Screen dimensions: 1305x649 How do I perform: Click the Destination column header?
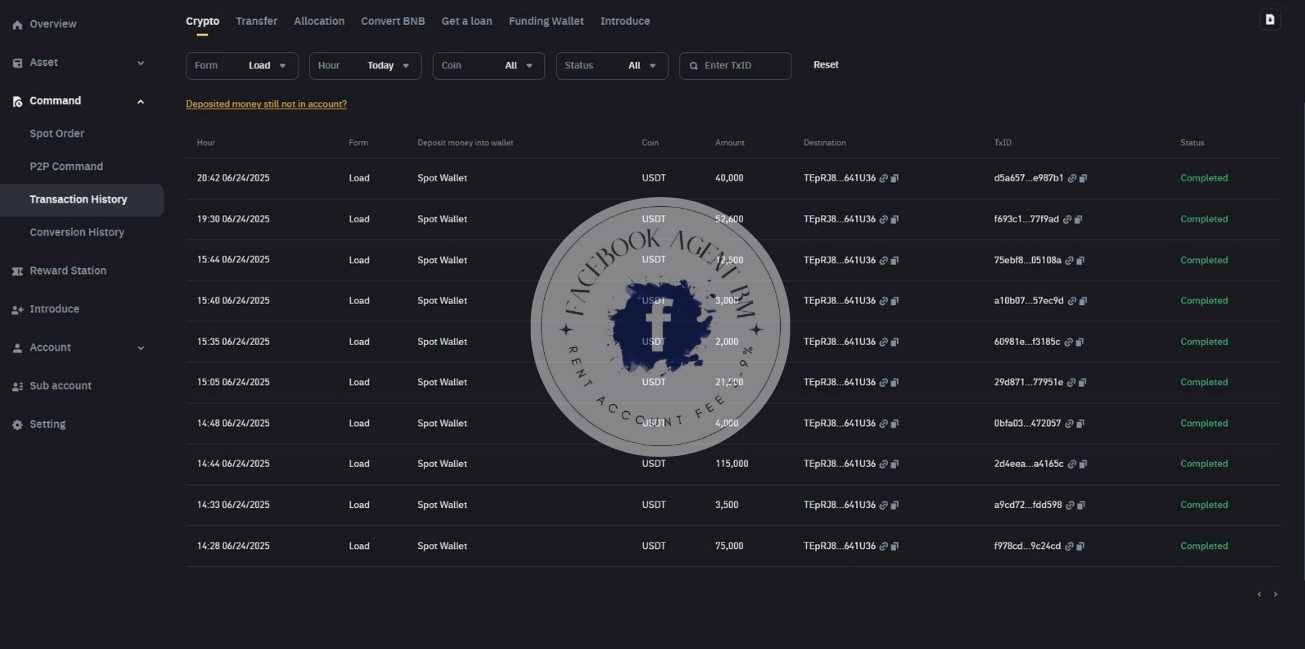coord(825,143)
